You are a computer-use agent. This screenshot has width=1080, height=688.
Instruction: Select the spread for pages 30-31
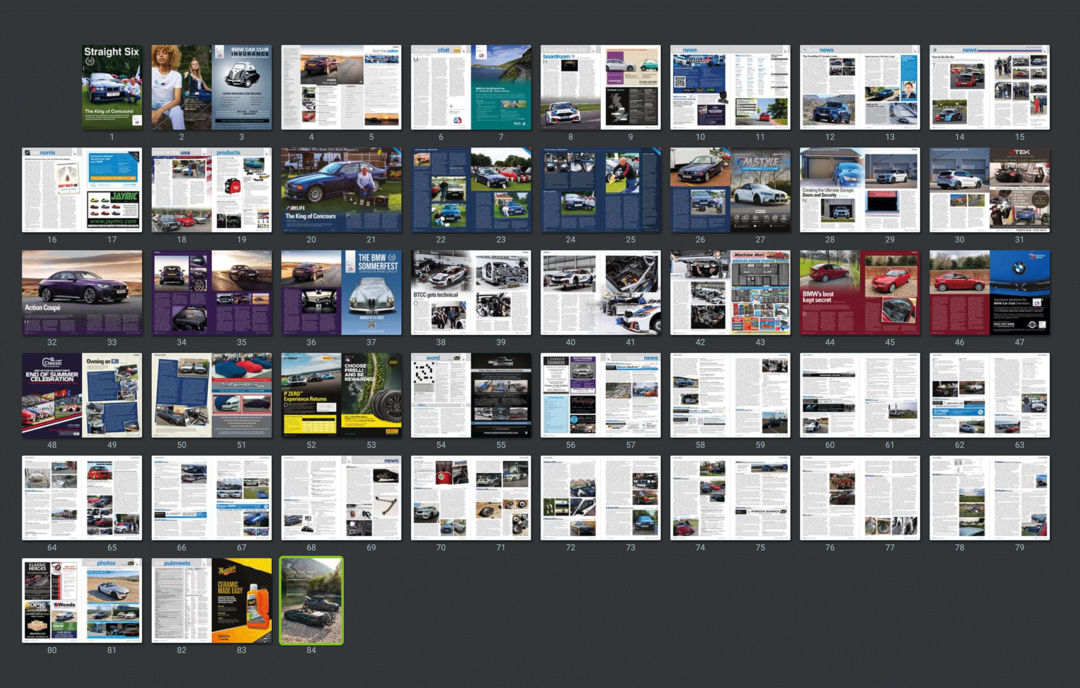(x=990, y=190)
